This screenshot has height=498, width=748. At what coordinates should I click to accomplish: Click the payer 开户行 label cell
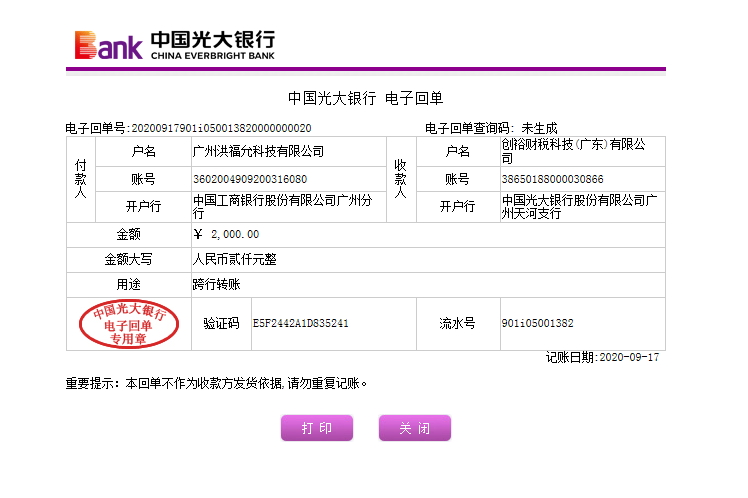143,207
